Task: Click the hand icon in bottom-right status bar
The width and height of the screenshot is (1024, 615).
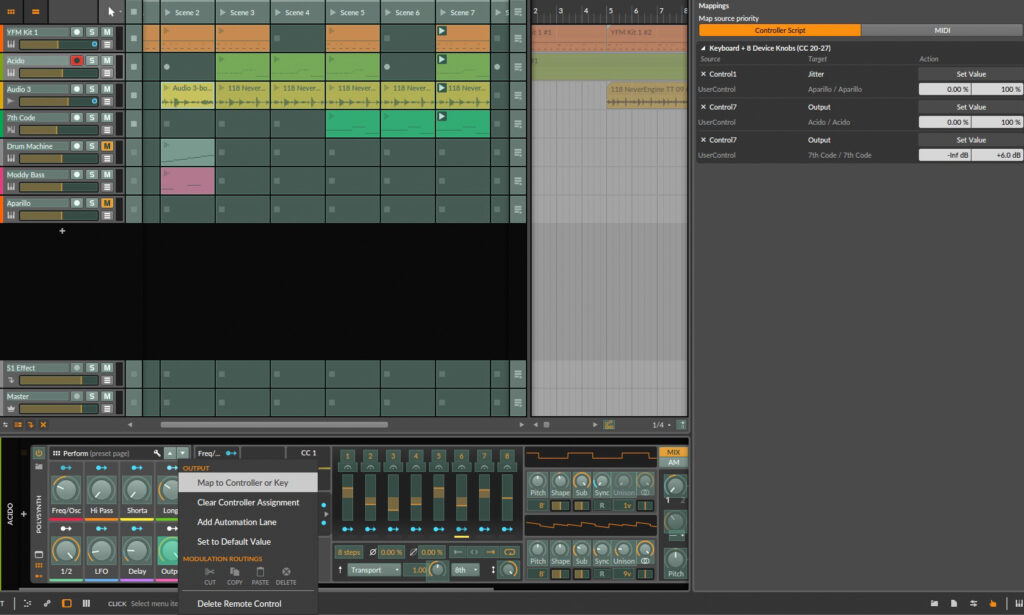Action: 993,603
